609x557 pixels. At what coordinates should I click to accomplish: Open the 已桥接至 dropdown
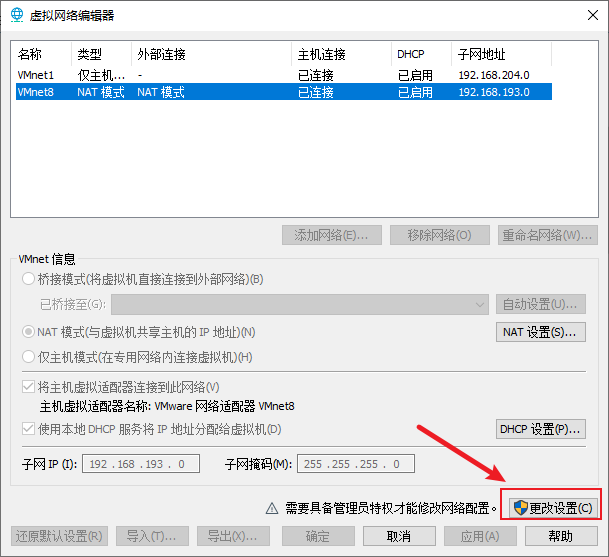point(300,304)
